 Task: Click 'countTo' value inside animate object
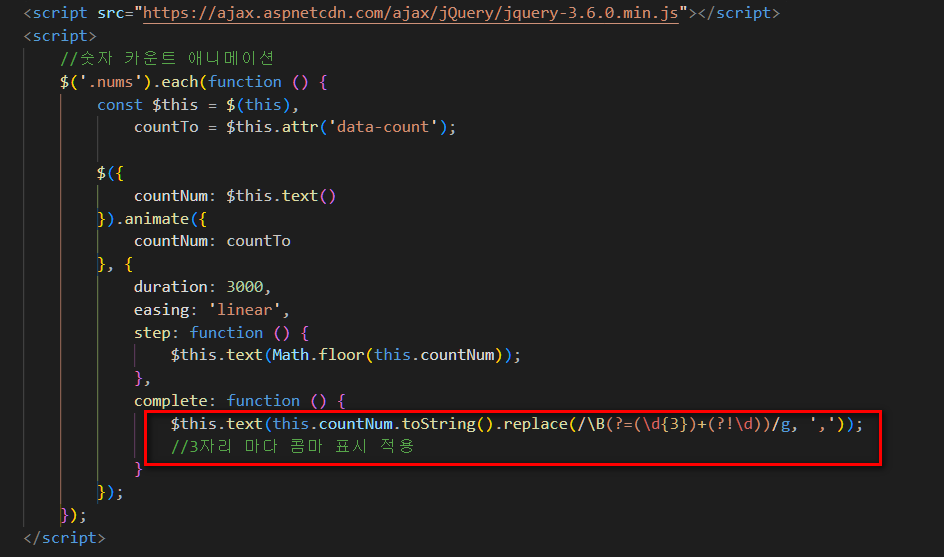pyautogui.click(x=258, y=241)
